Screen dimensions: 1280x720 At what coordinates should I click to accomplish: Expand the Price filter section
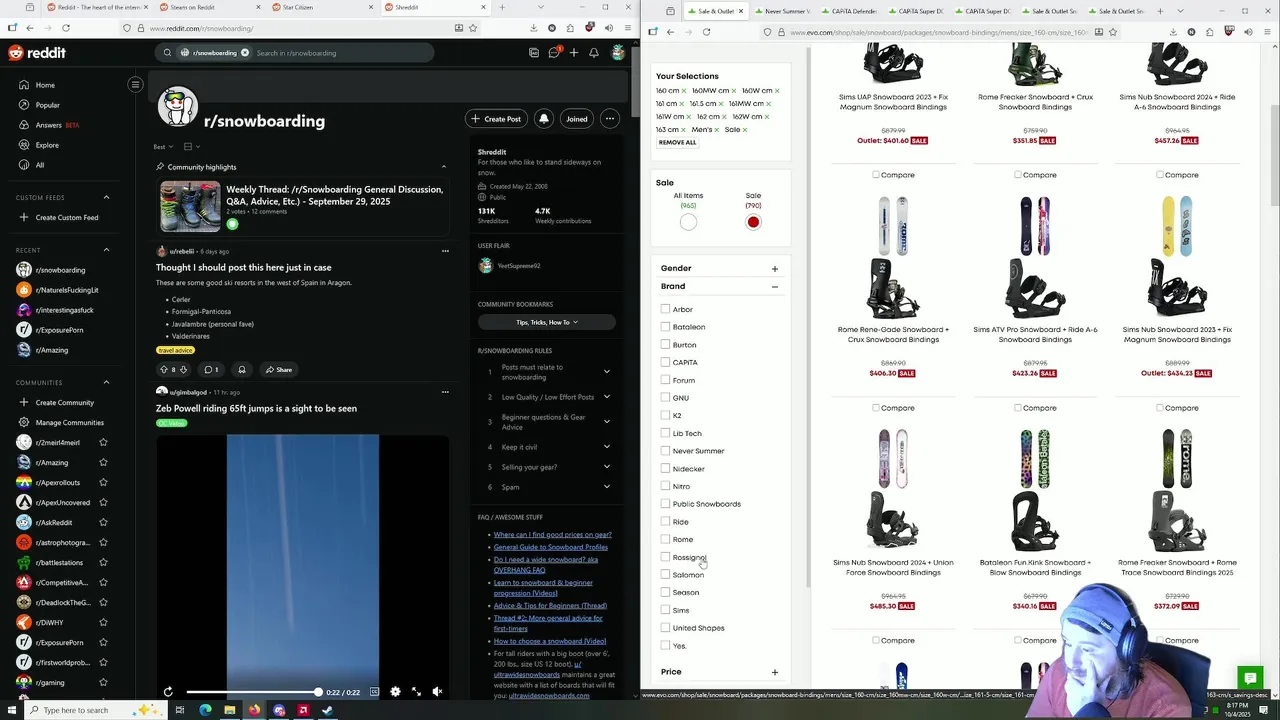(774, 672)
